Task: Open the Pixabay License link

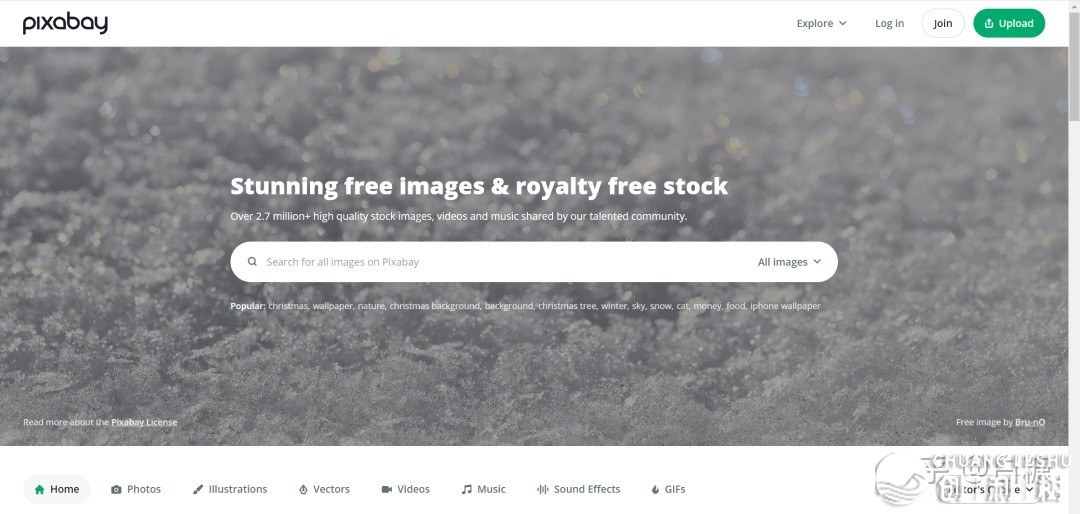Action: [x=144, y=422]
